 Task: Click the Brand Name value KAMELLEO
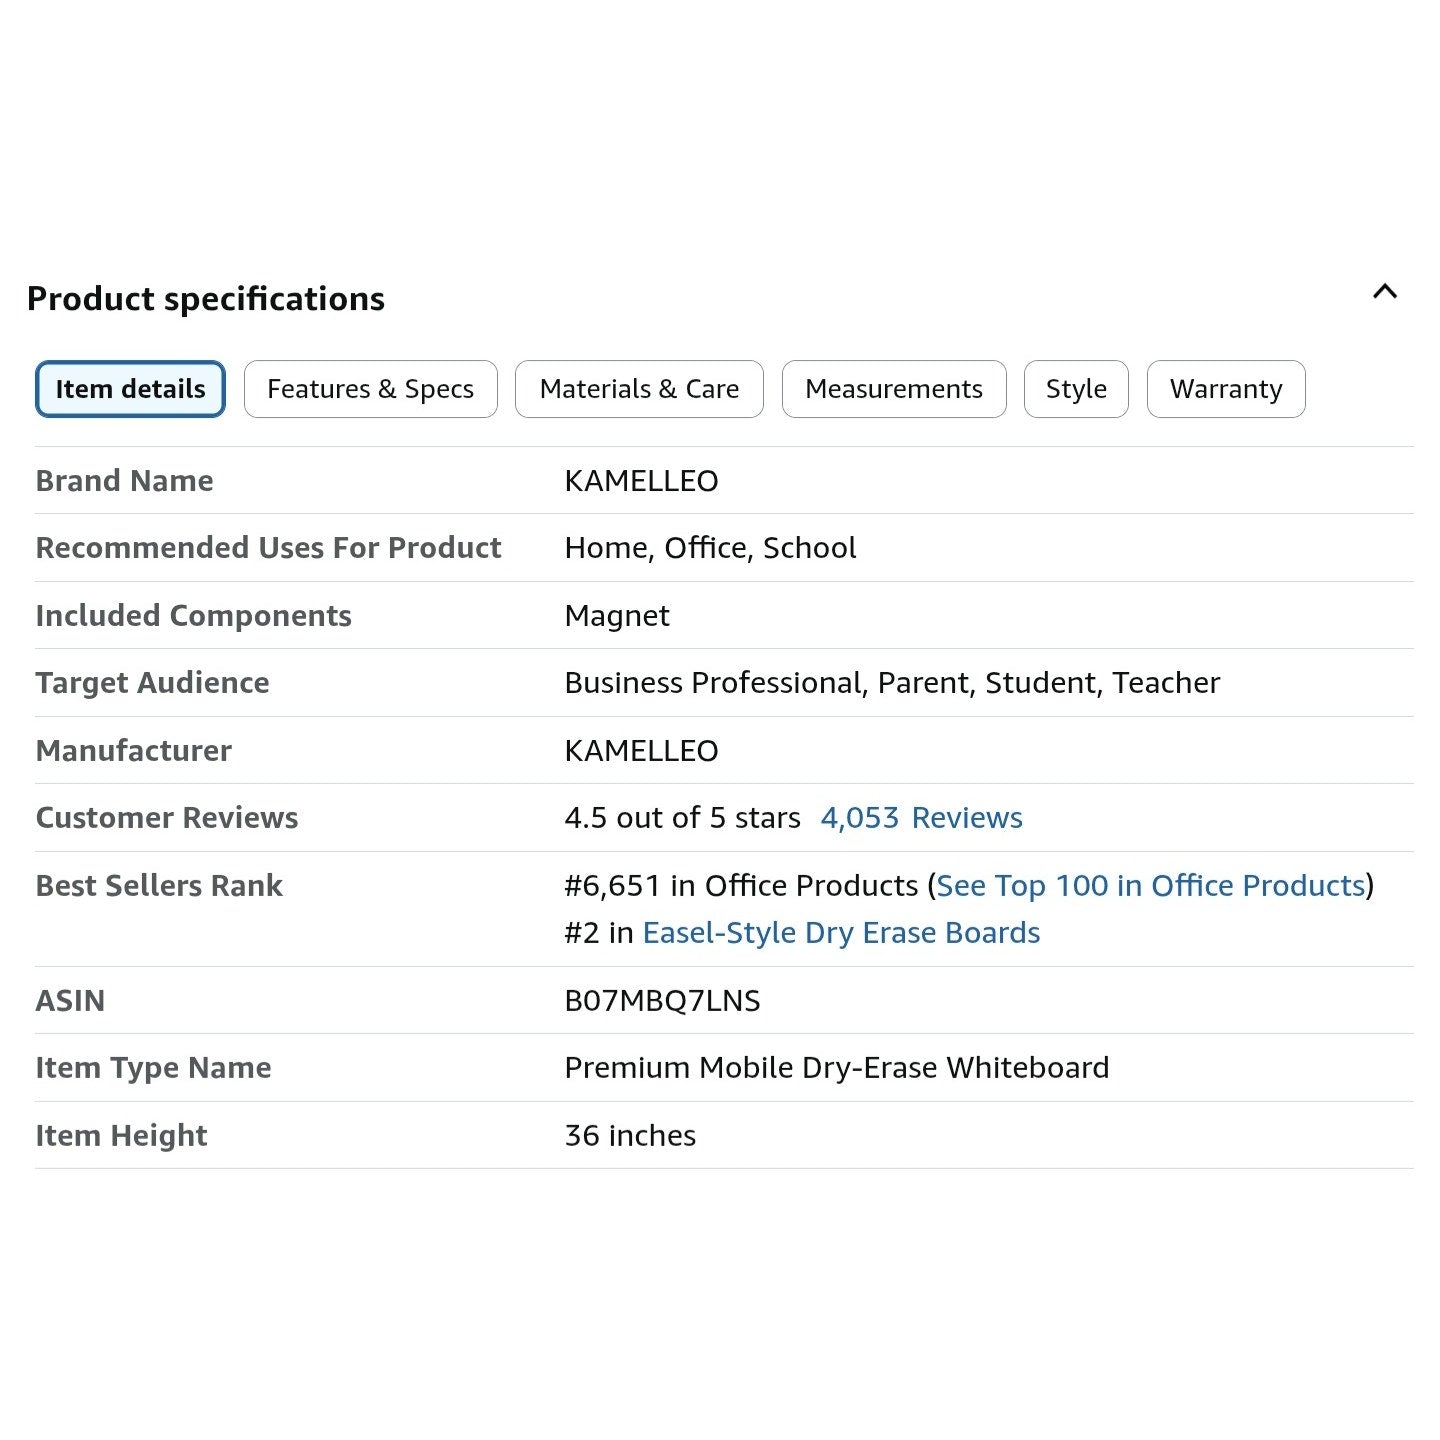[x=641, y=481]
